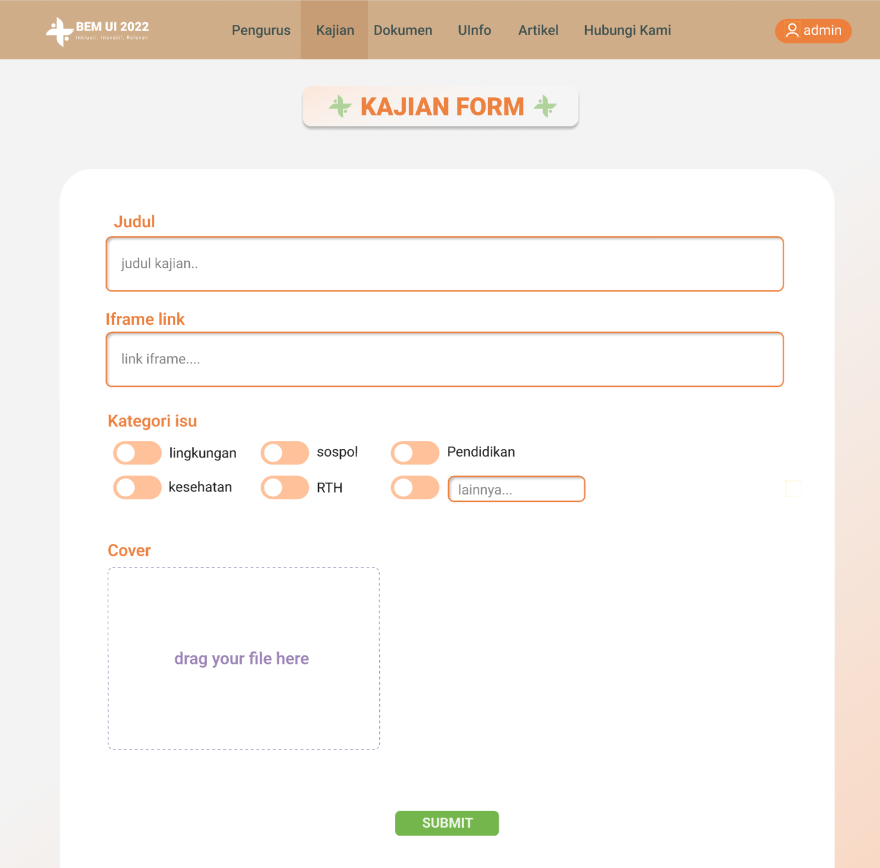The height and width of the screenshot is (868, 880).
Task: Click the left green sparkle icon in title
Action: point(340,107)
